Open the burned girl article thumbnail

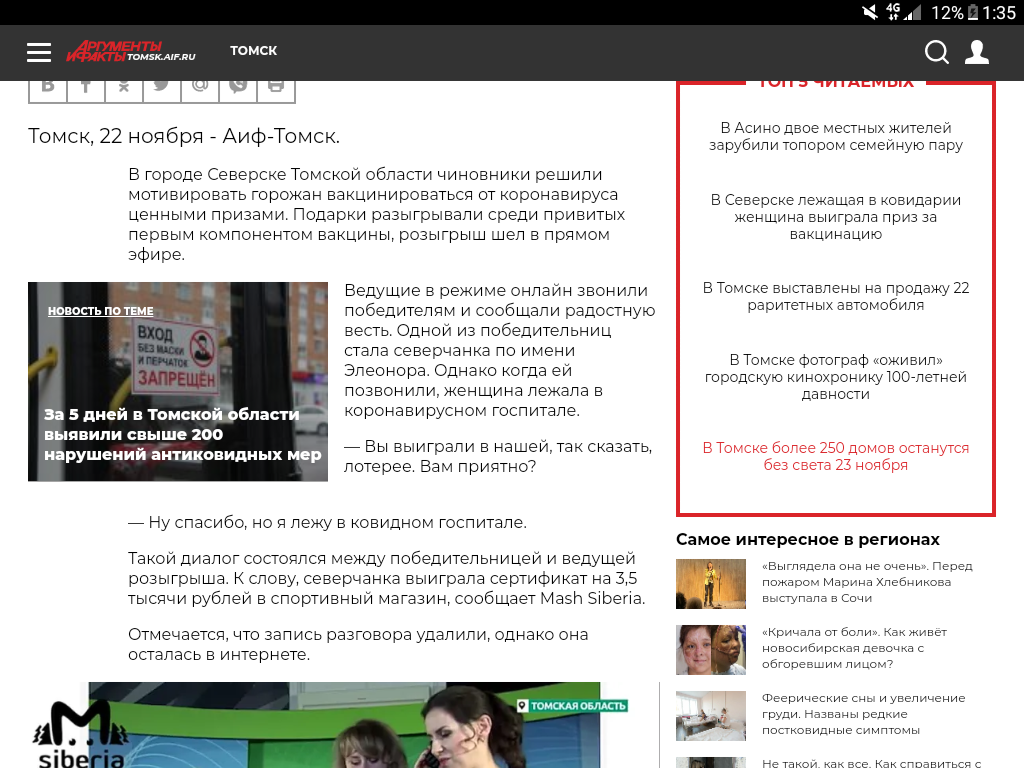(711, 650)
